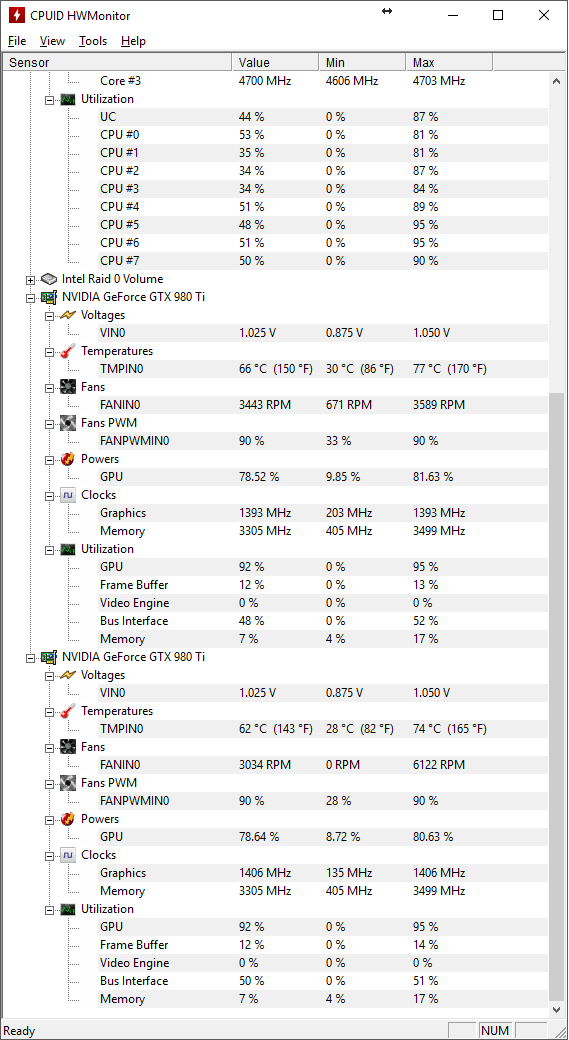This screenshot has height=1040, width=569.
Task: Collapse the second GPU's Utilization section
Action: 49,909
